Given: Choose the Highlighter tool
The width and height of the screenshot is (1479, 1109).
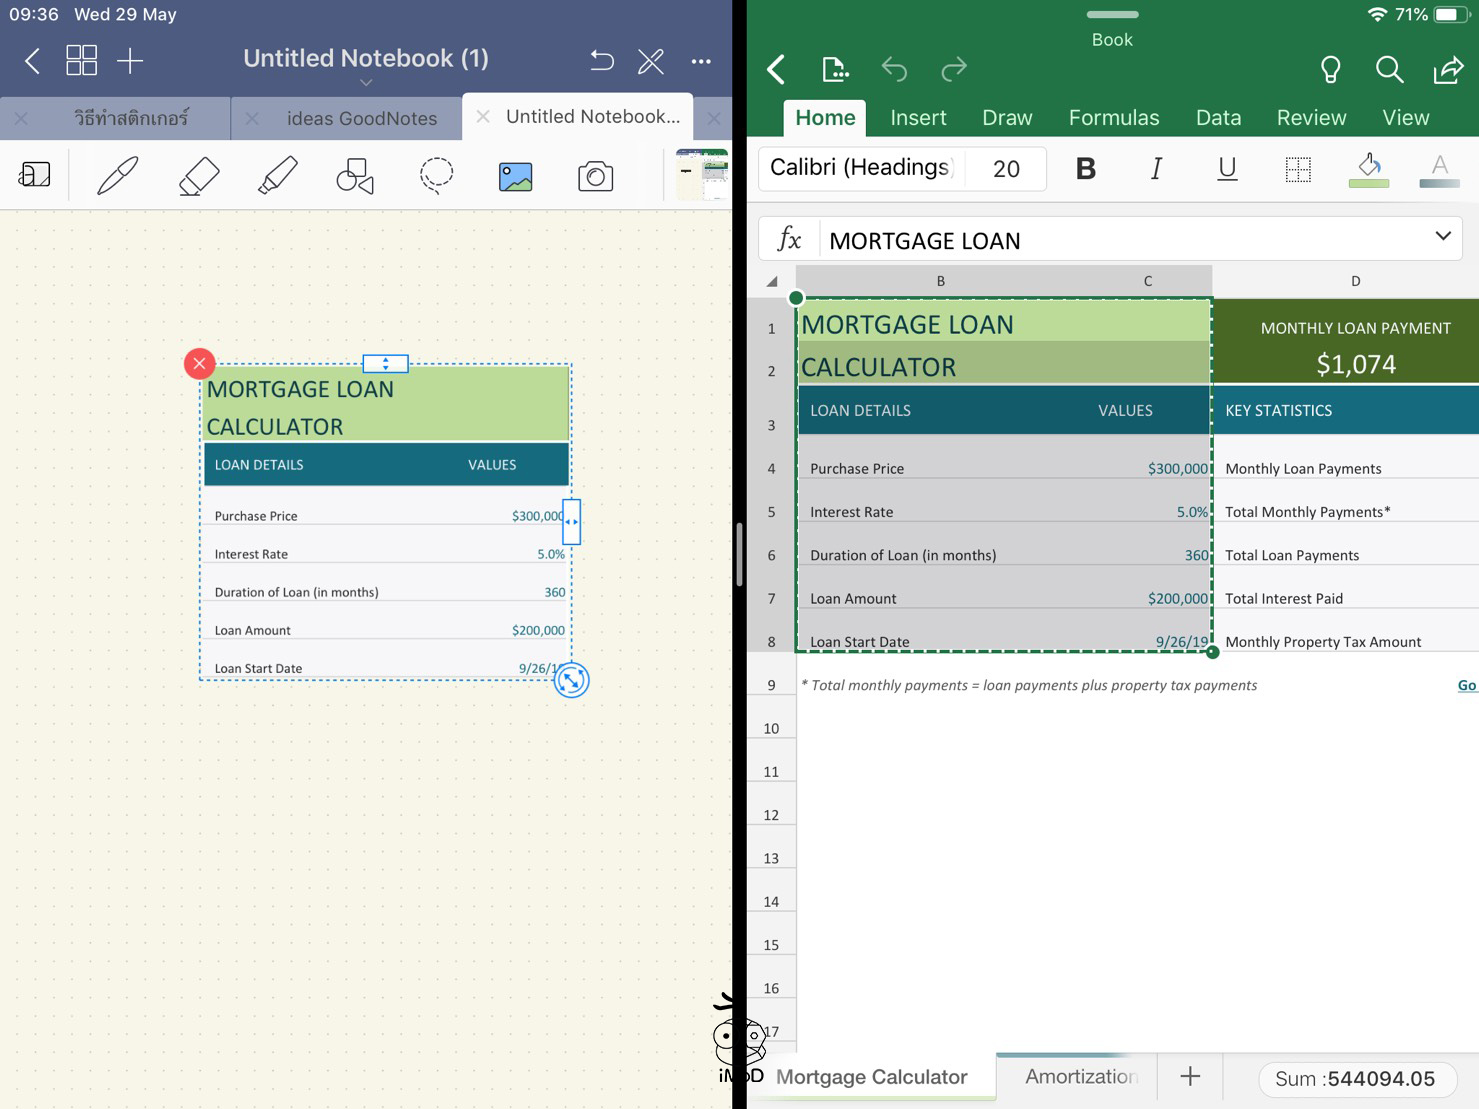Looking at the screenshot, I should click(x=277, y=176).
